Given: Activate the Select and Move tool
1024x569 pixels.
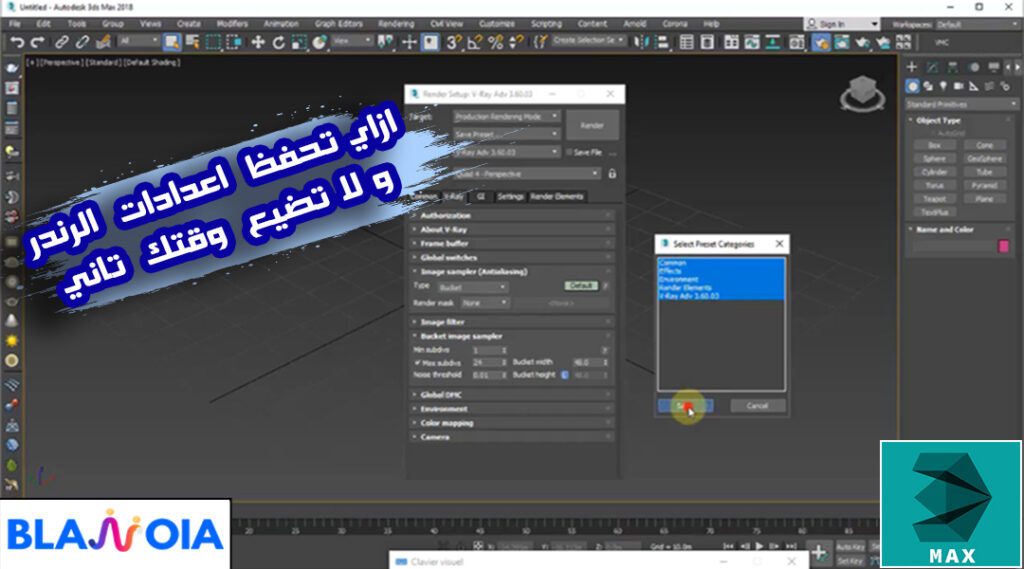Looking at the screenshot, I should tap(258, 42).
